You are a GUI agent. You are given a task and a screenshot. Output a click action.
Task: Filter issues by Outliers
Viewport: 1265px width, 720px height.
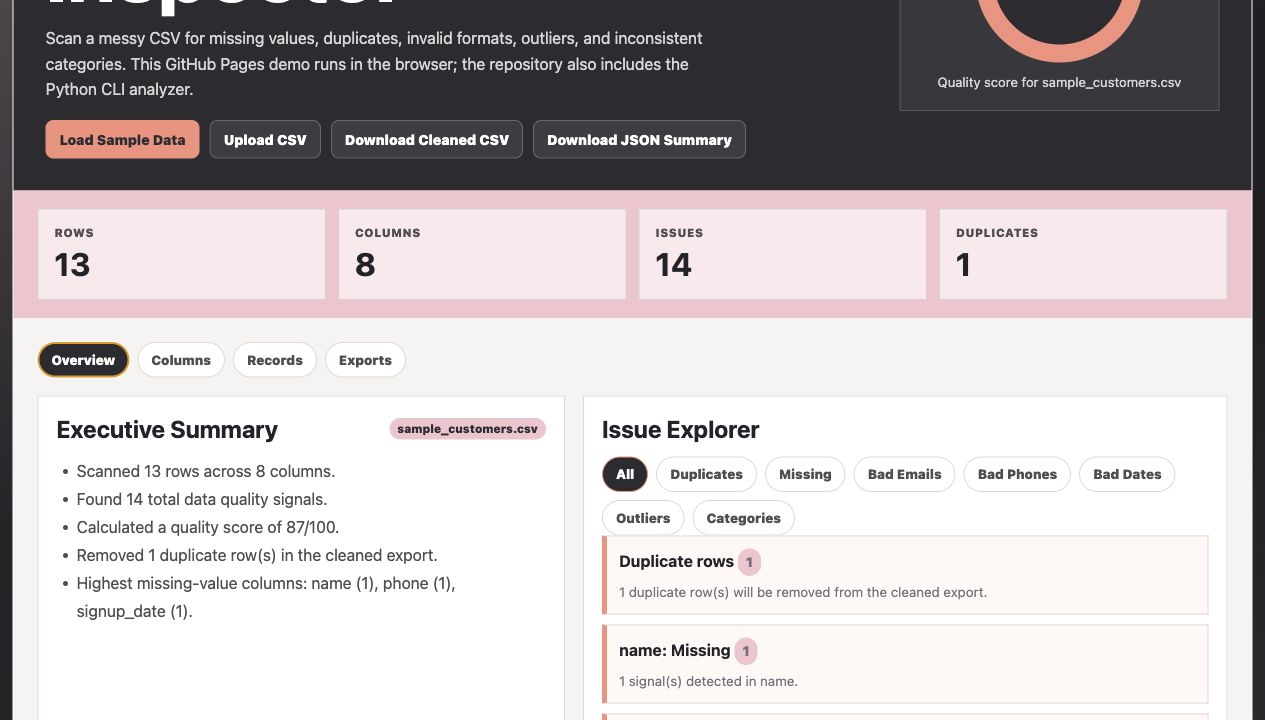pyautogui.click(x=643, y=518)
